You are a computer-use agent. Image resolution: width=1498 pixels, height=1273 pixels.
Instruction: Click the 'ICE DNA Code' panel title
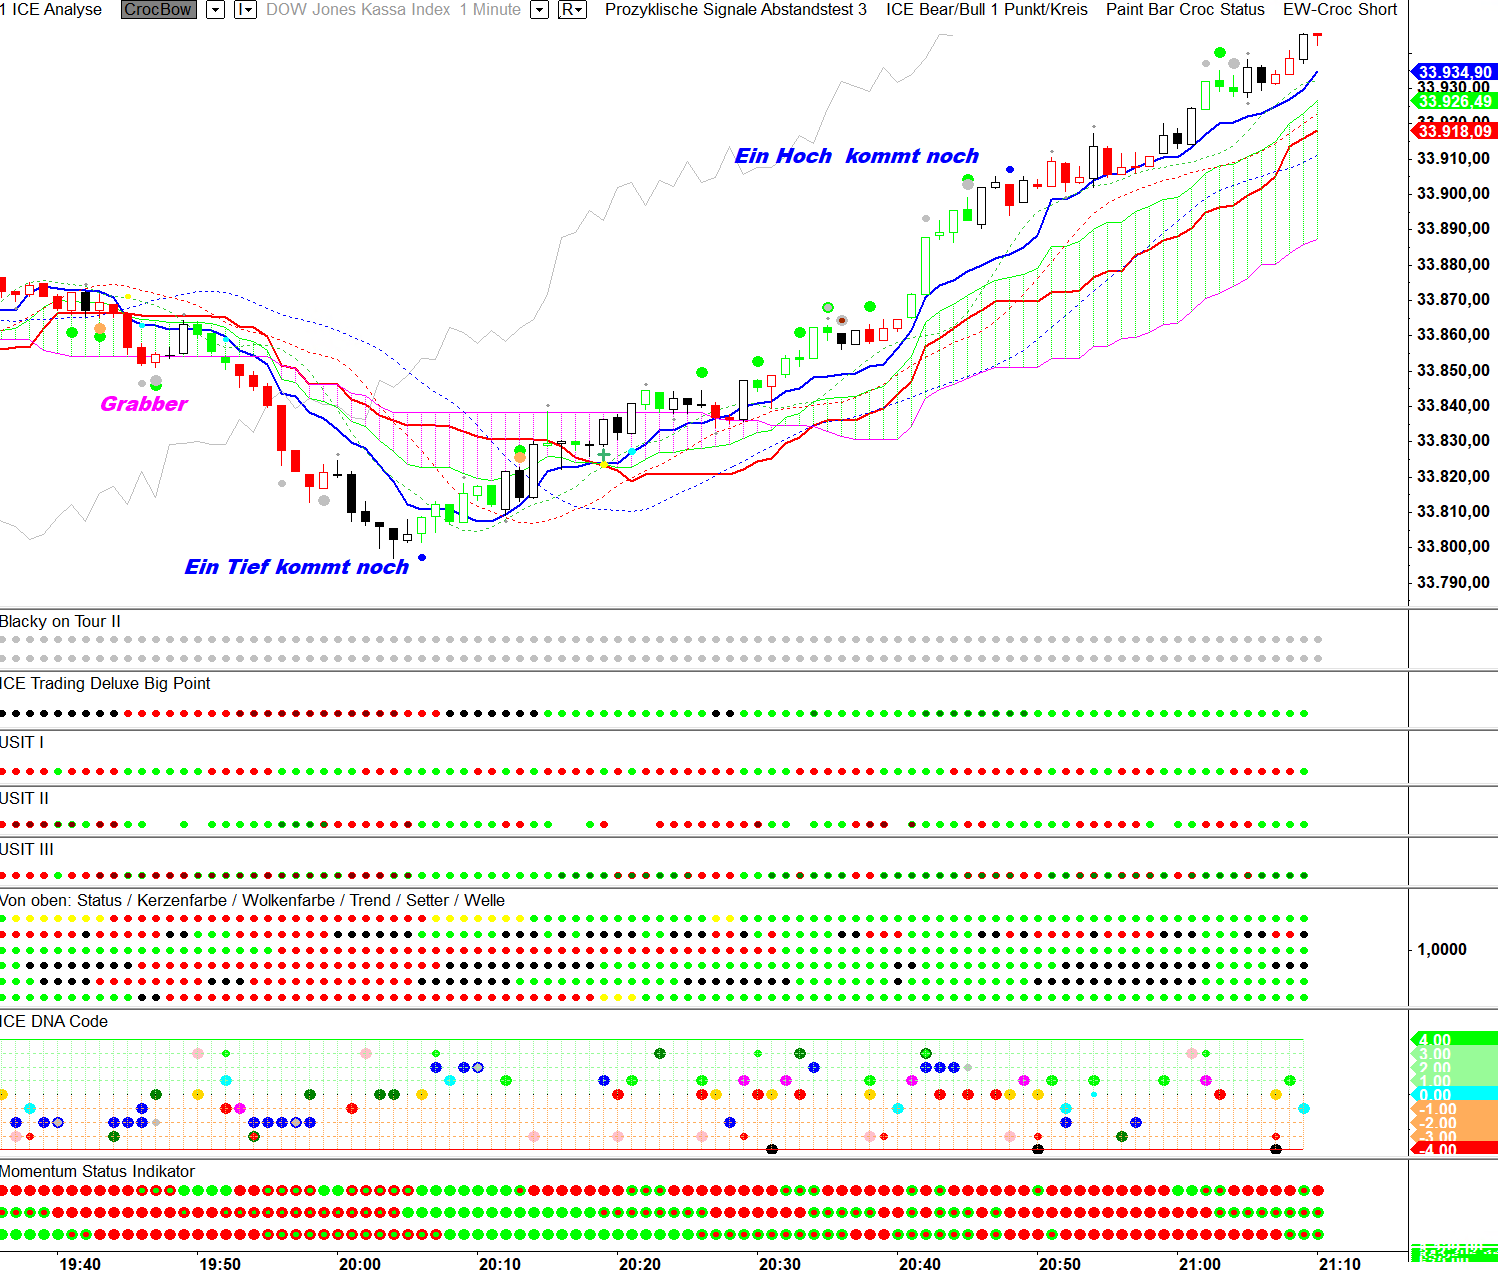tap(54, 1021)
